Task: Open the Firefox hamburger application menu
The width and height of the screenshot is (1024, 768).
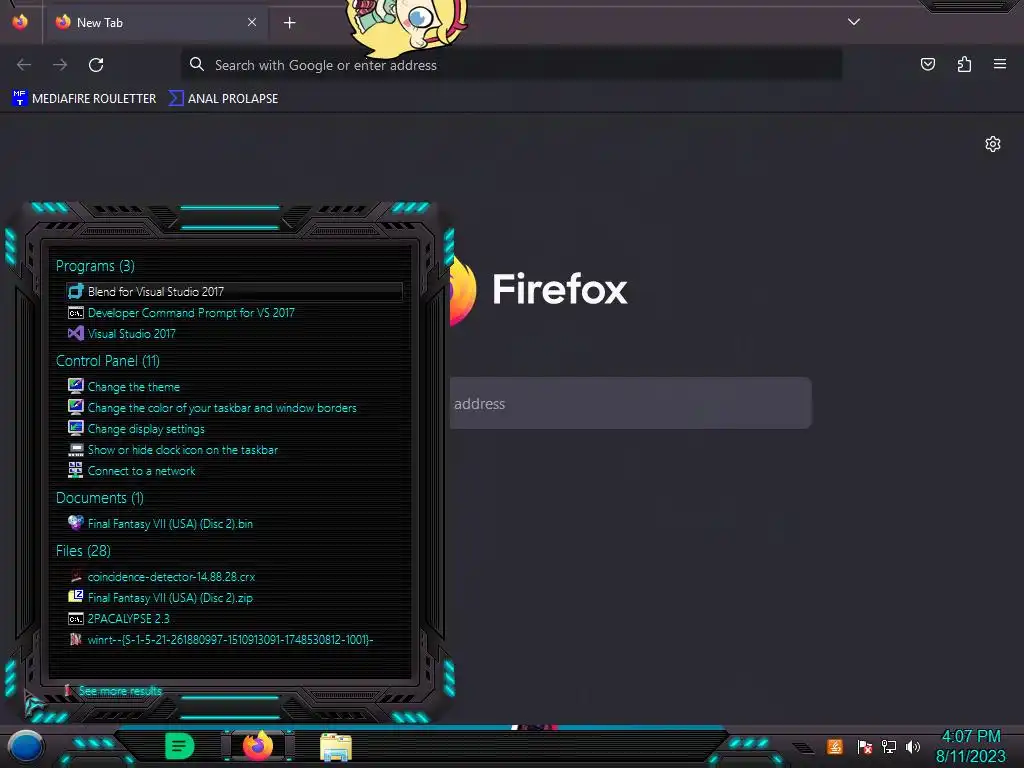Action: (x=1000, y=64)
